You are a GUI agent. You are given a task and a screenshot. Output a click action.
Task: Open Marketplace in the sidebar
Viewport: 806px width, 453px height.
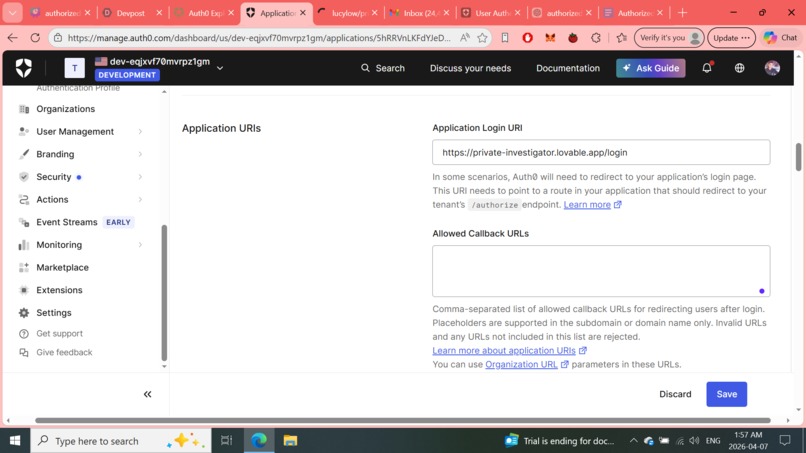pos(62,267)
